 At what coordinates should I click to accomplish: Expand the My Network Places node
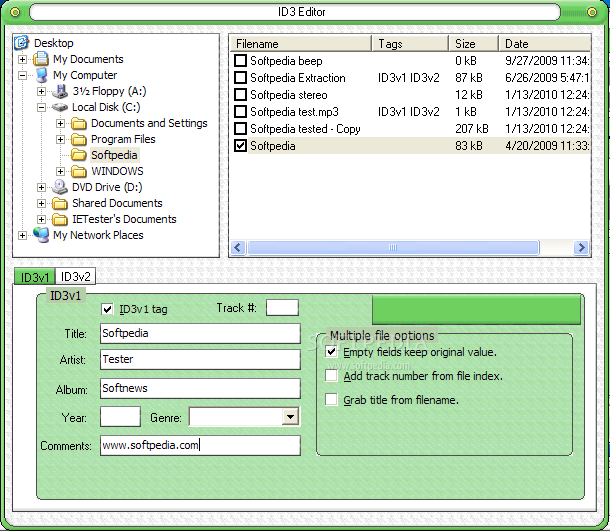23,235
